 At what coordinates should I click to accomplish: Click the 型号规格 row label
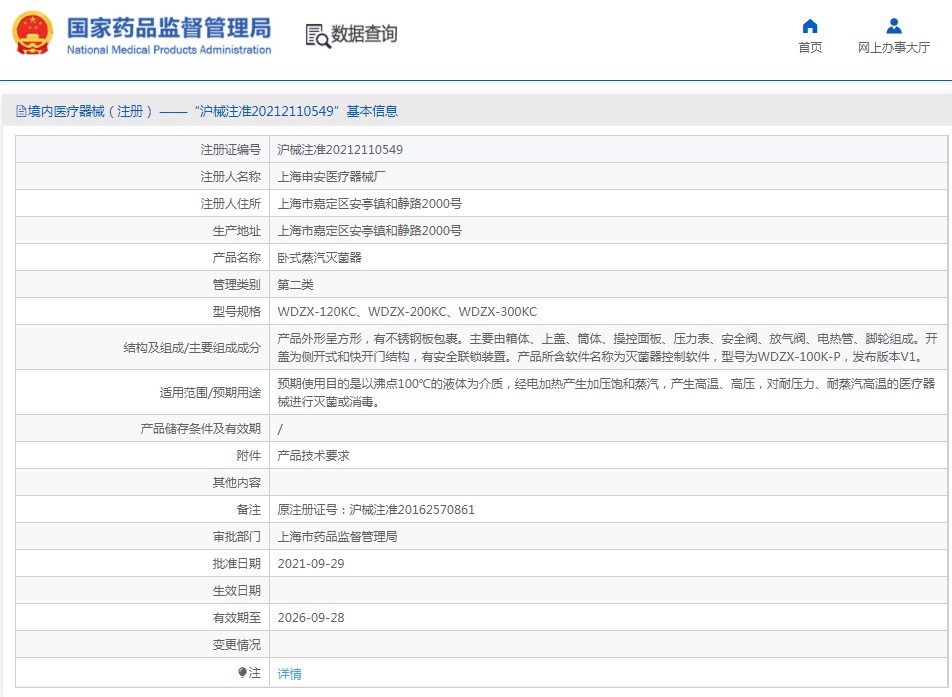tap(237, 311)
